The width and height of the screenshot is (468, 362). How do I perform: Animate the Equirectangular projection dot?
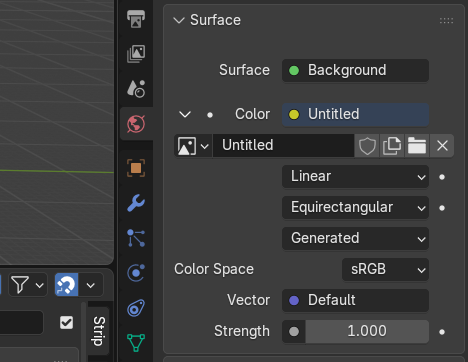coord(442,208)
